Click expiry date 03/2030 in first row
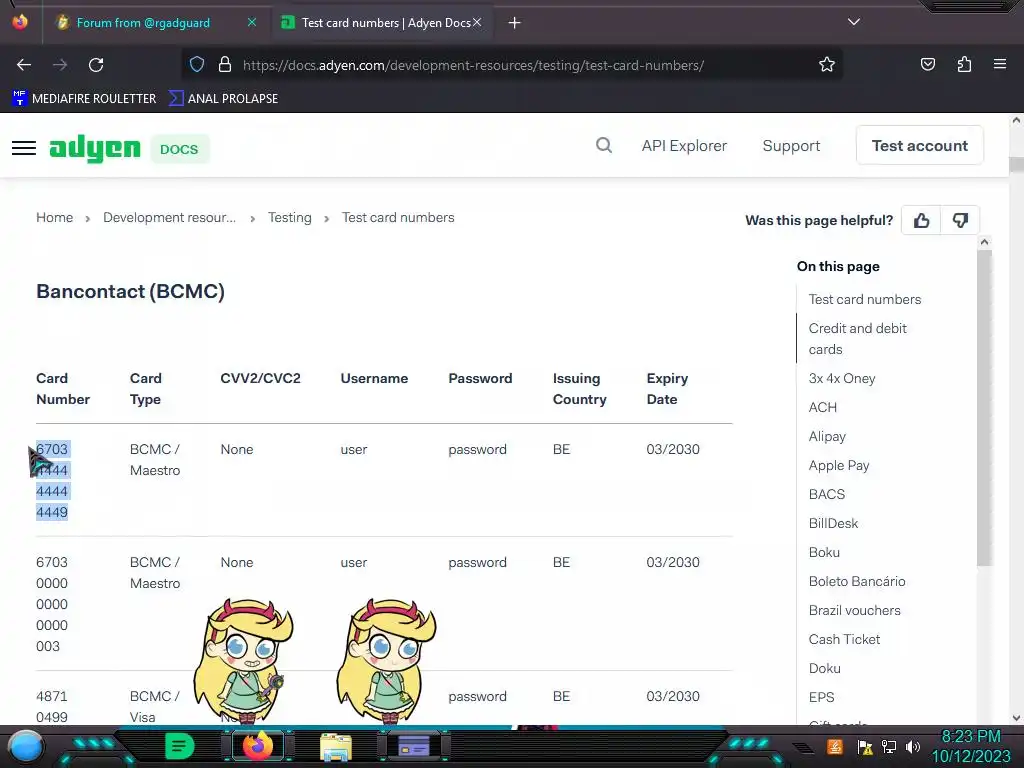This screenshot has height=768, width=1024. 673,449
